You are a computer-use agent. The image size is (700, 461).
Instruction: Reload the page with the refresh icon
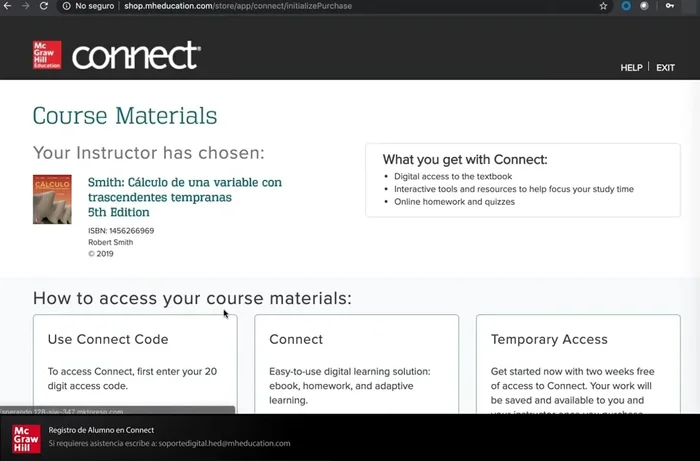(44, 6)
